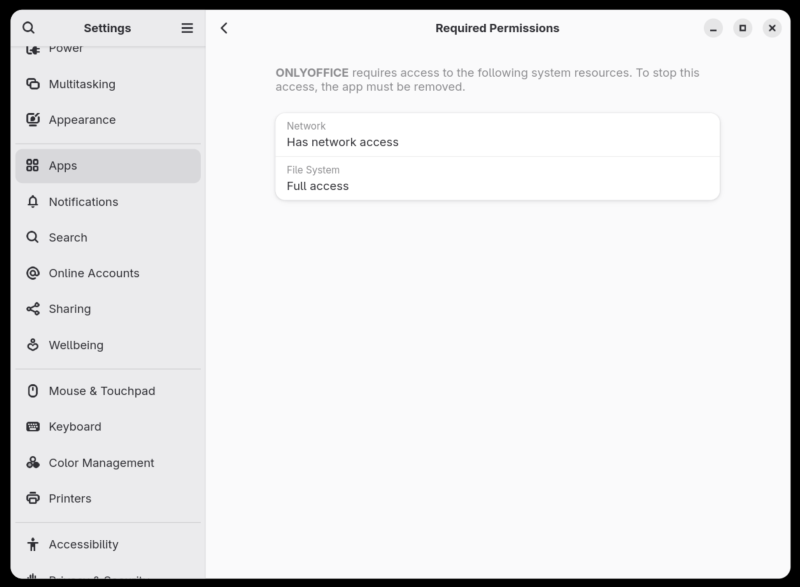The image size is (800, 587).
Task: Navigate back with the back arrow
Action: coord(224,28)
